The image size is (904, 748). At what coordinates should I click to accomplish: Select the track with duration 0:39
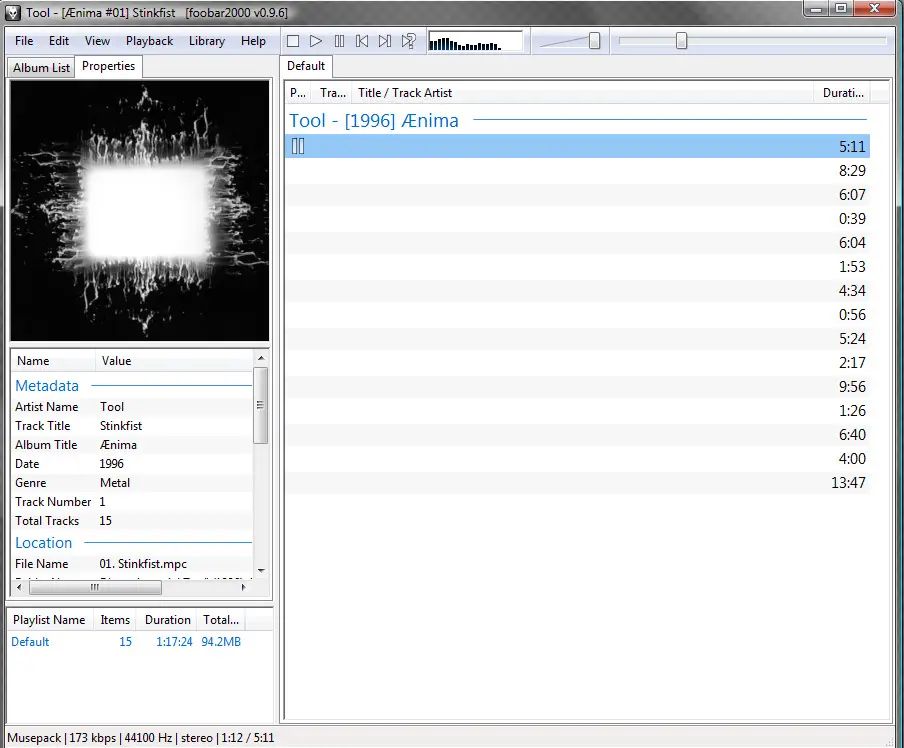[x=578, y=219]
